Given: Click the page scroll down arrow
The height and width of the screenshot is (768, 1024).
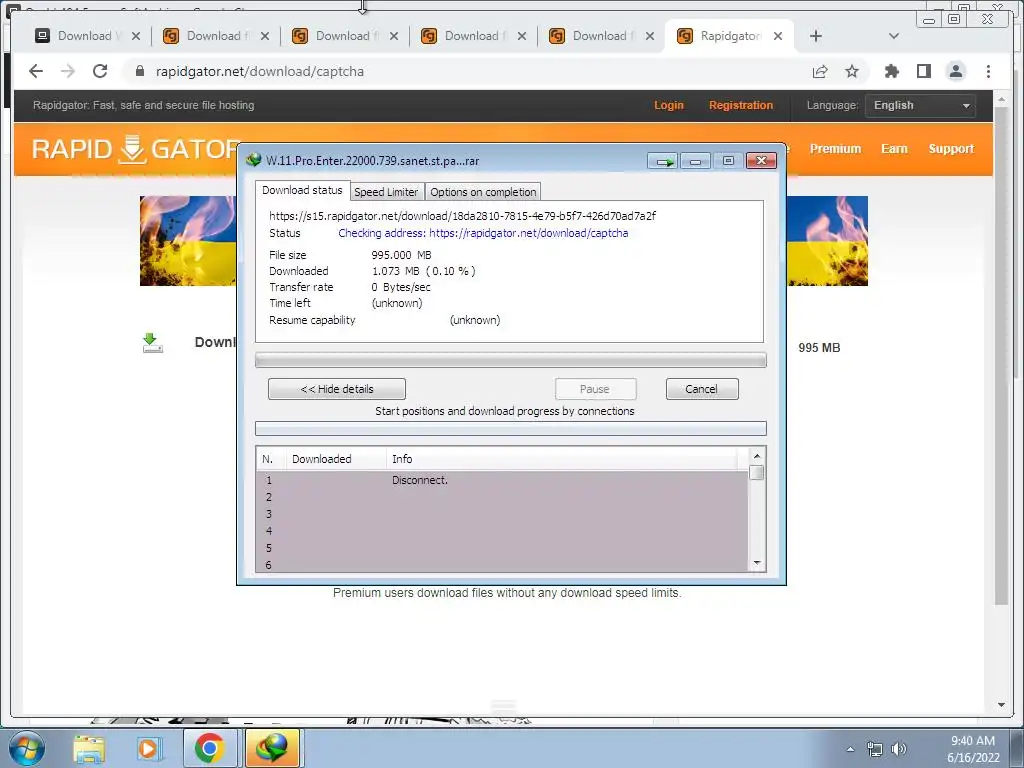Looking at the screenshot, I should (x=1001, y=705).
